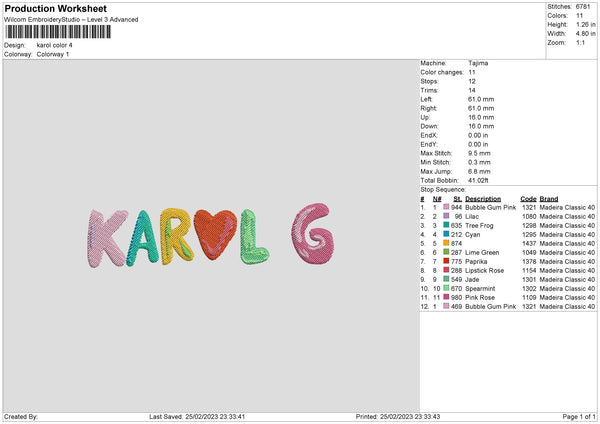Click the embroidered KAROL G design preview
The height and width of the screenshot is (424, 600).
[210, 235]
